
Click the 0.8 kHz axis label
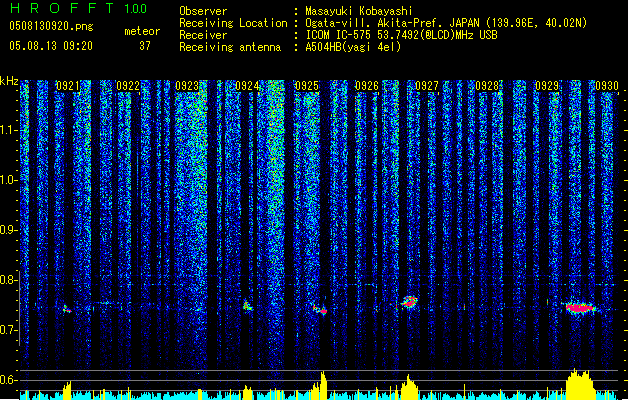[9, 280]
